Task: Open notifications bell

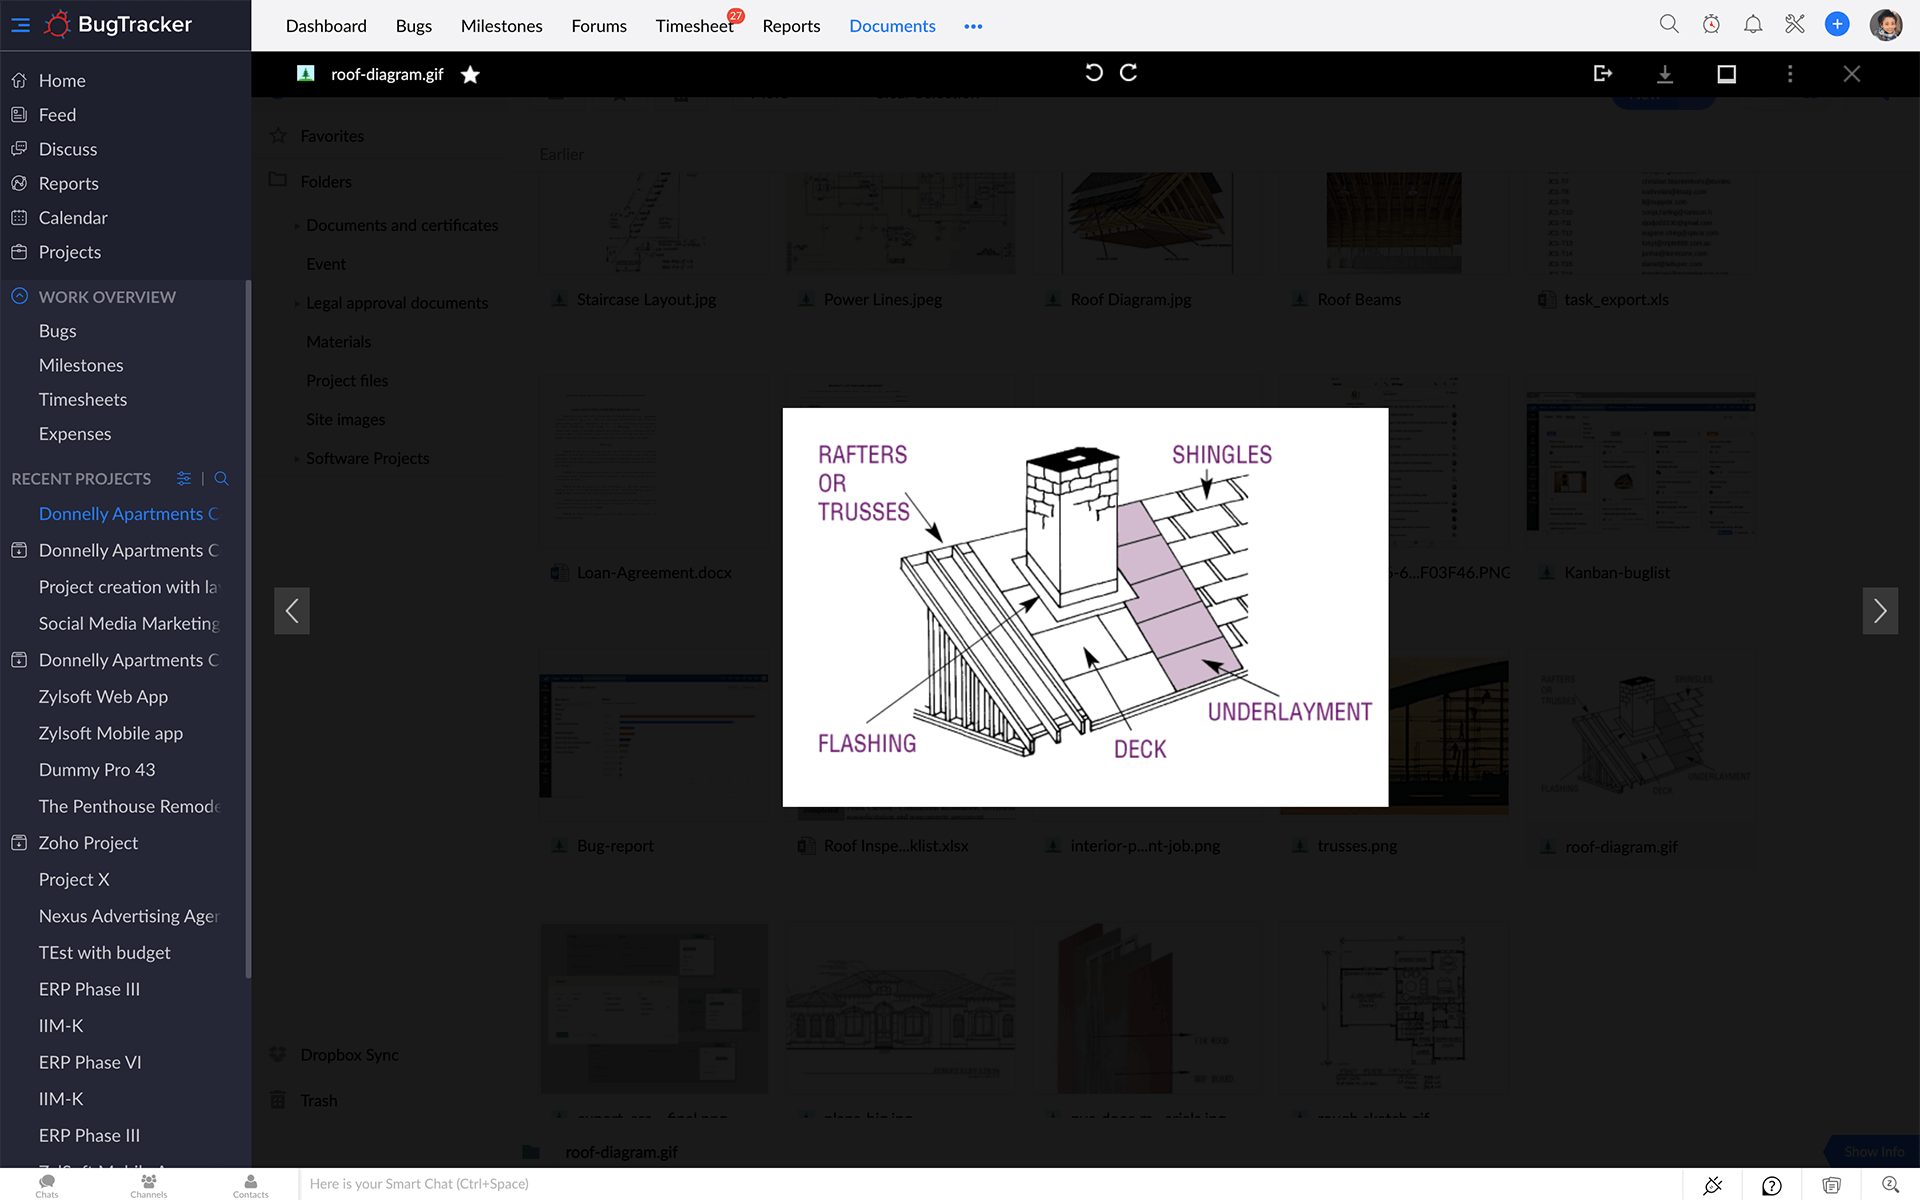Action: (1753, 24)
